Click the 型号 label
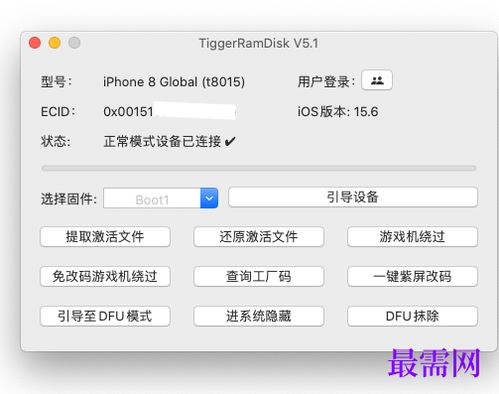Screen dimensions: 499x394 click(x=56, y=82)
